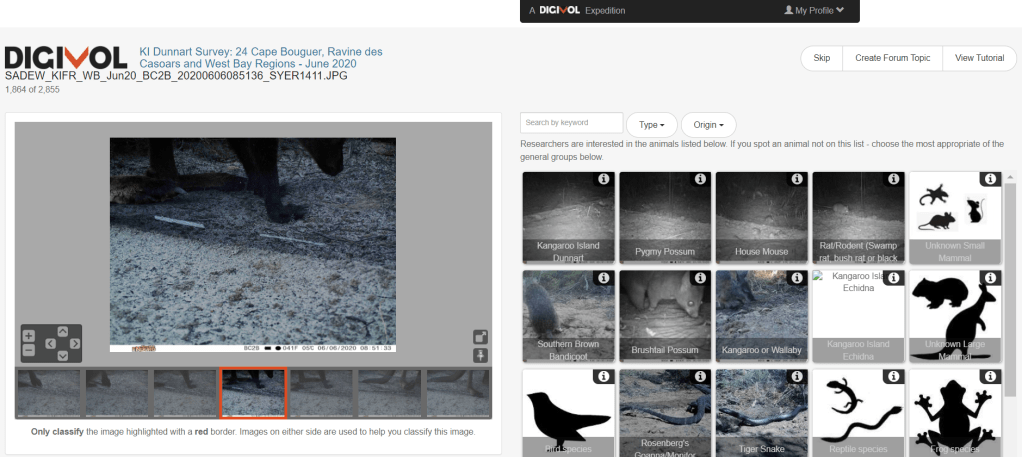Pan the image right with arrow control
The image size is (1022, 457).
[x=75, y=344]
